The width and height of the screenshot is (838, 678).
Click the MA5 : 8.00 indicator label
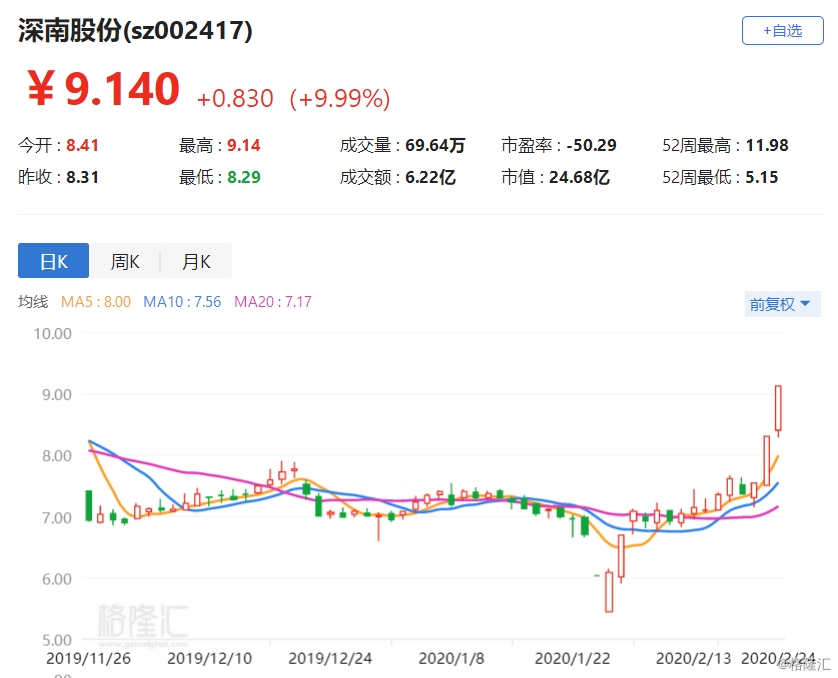click(96, 302)
